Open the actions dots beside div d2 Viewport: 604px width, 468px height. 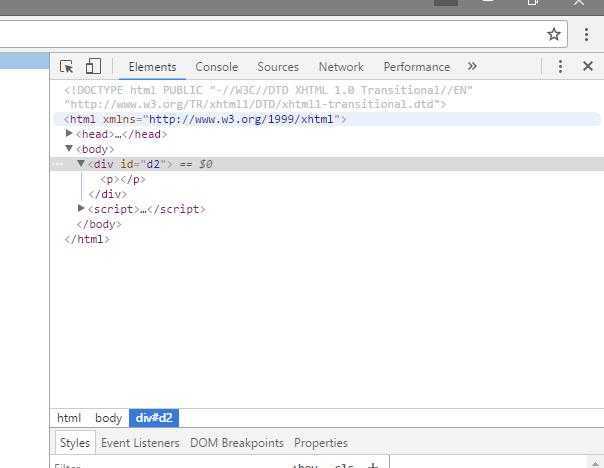[x=58, y=164]
